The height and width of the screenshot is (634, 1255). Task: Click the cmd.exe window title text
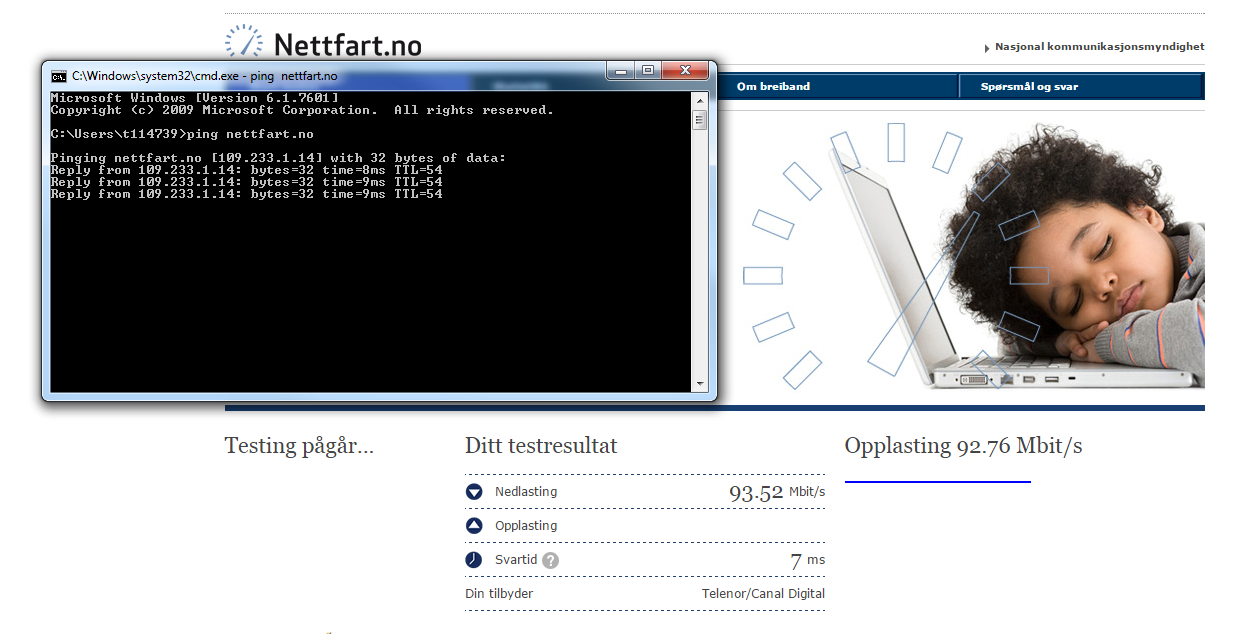tap(204, 76)
